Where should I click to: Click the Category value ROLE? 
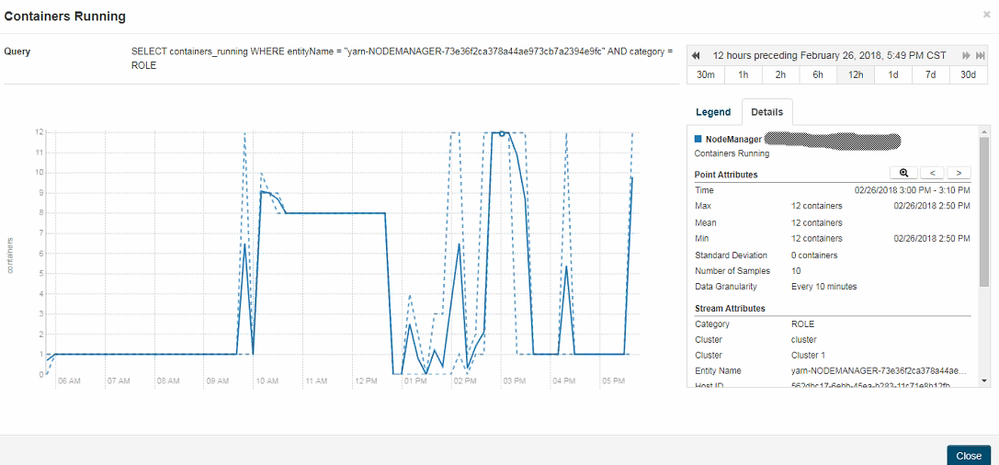(803, 324)
